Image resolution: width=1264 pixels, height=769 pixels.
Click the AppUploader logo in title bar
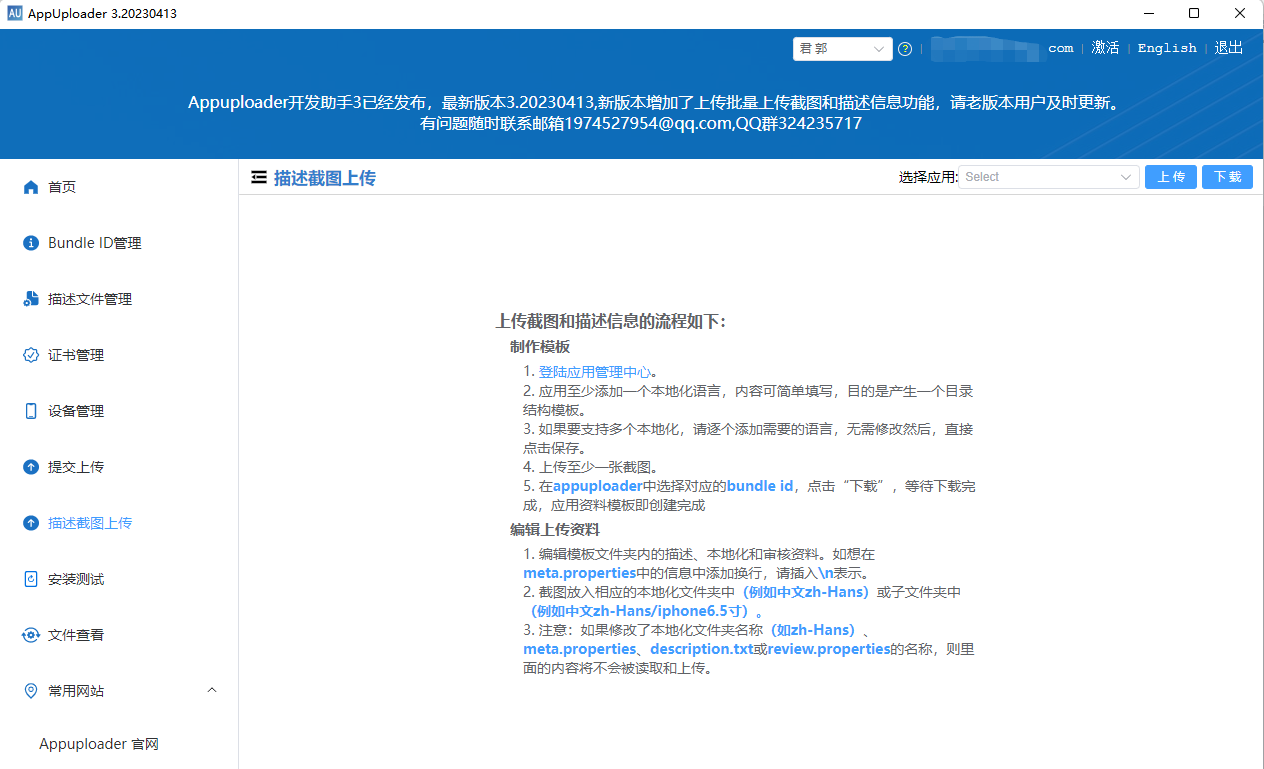tap(14, 13)
